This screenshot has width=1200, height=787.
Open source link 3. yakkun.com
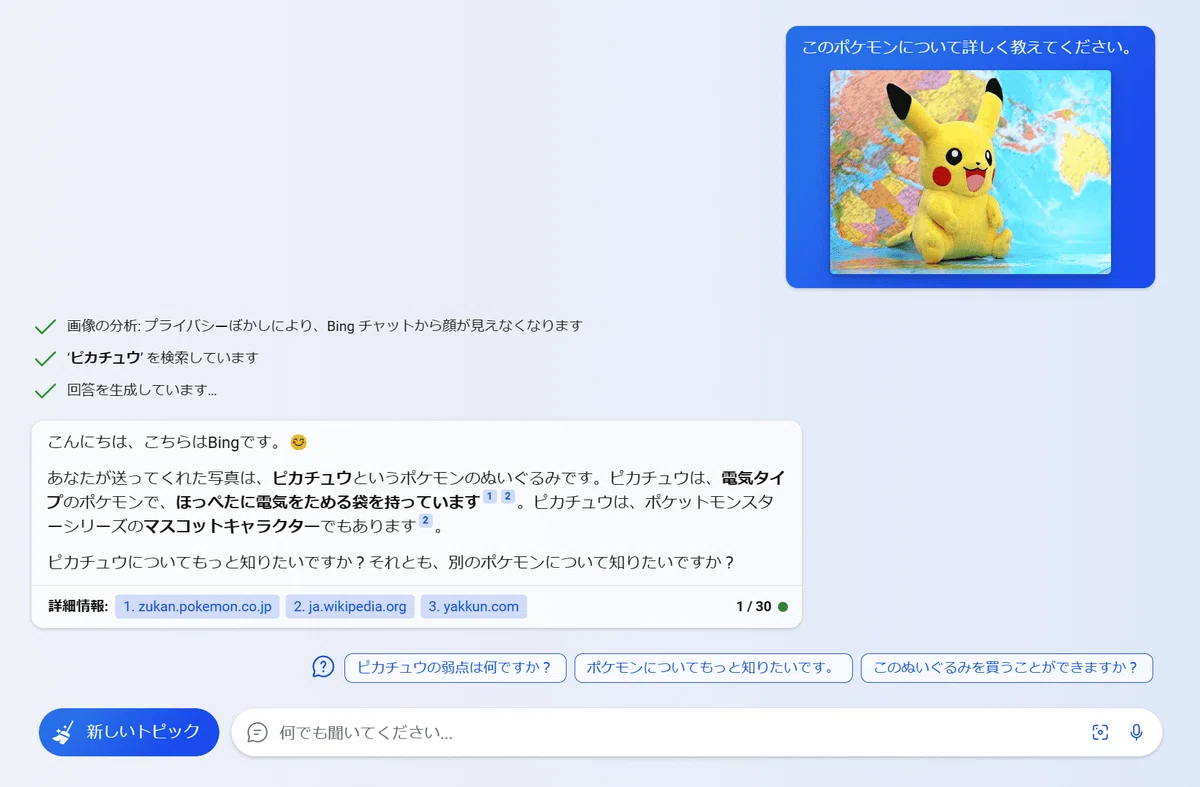[474, 606]
